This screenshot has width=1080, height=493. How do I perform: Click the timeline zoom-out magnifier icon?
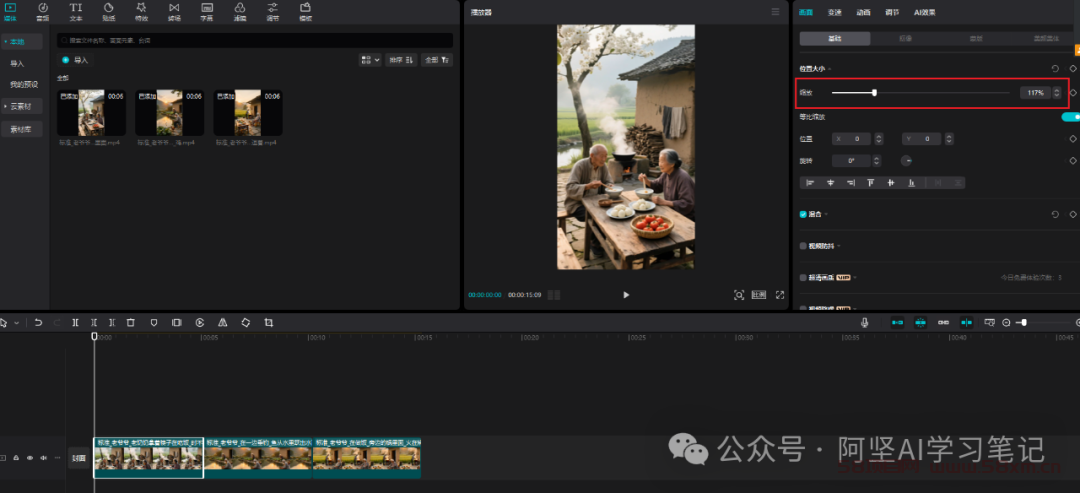click(1006, 322)
